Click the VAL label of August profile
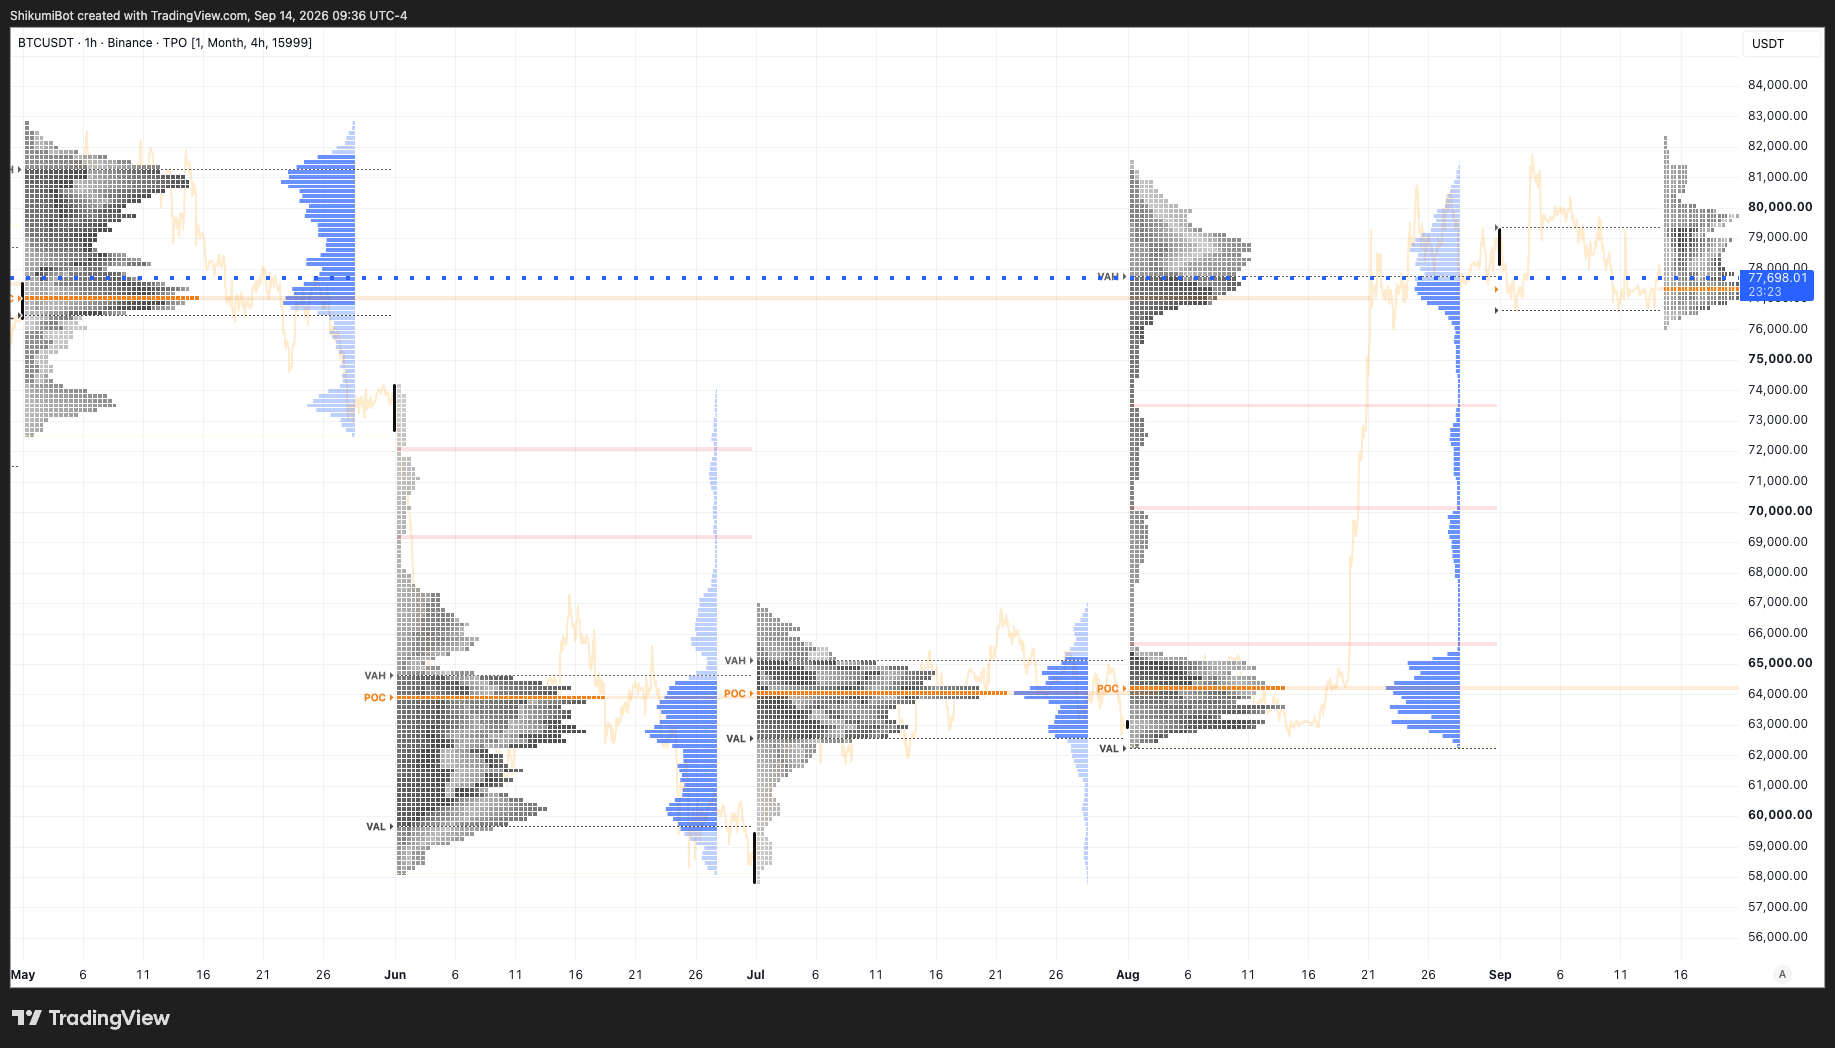Screen dimensions: 1835x1048 coord(1109,749)
